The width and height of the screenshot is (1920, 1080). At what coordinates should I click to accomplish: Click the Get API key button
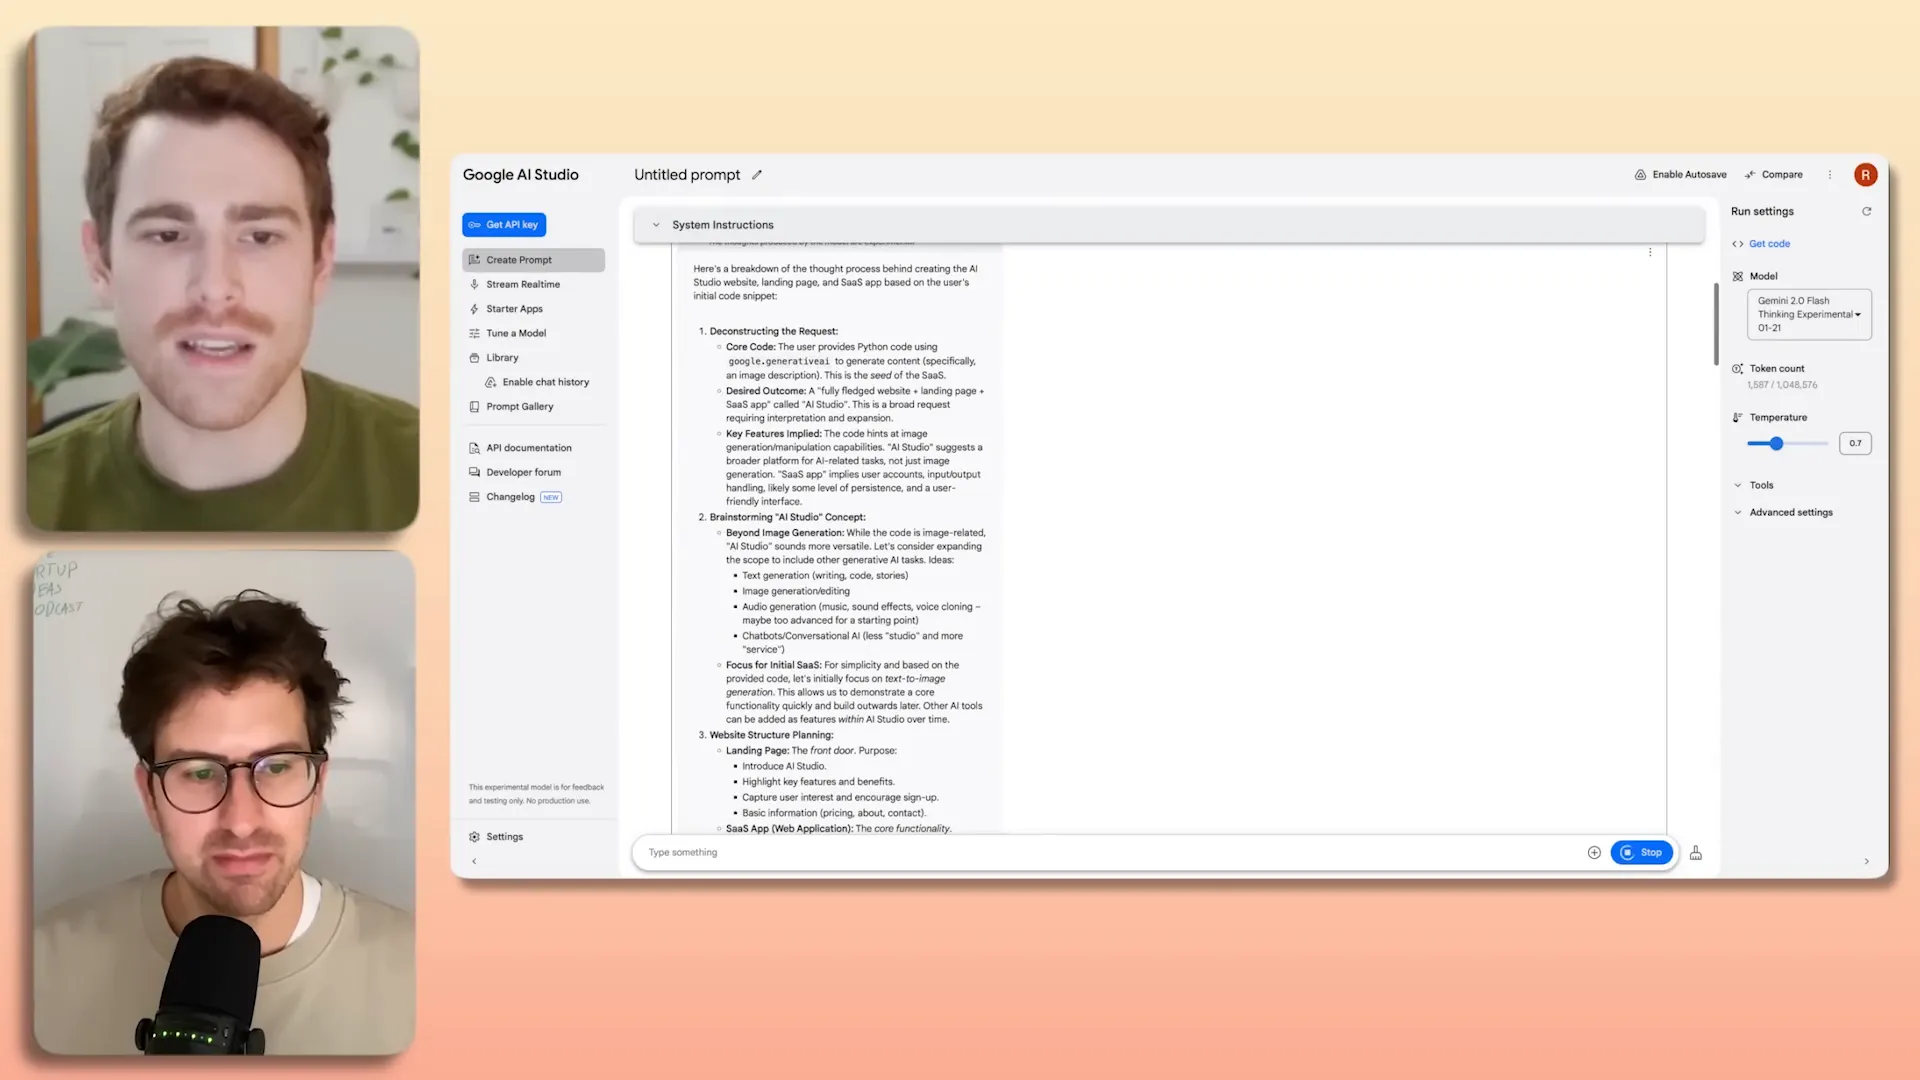[x=504, y=225]
